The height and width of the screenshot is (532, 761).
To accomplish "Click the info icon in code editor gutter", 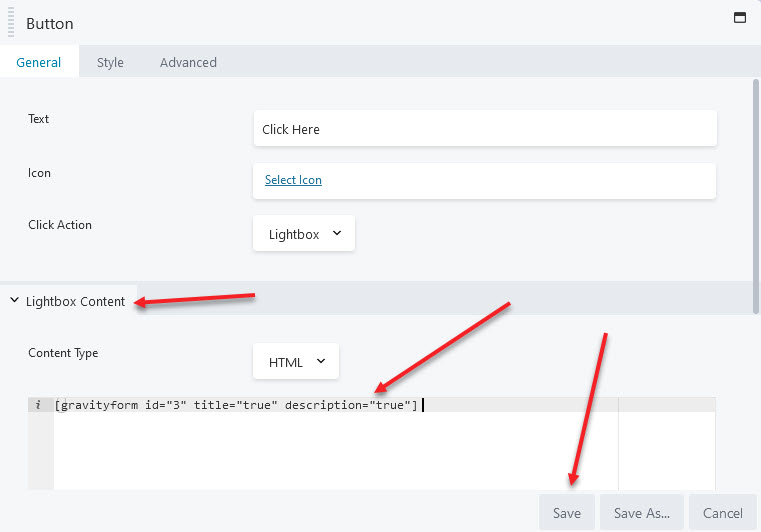I will pyautogui.click(x=38, y=404).
